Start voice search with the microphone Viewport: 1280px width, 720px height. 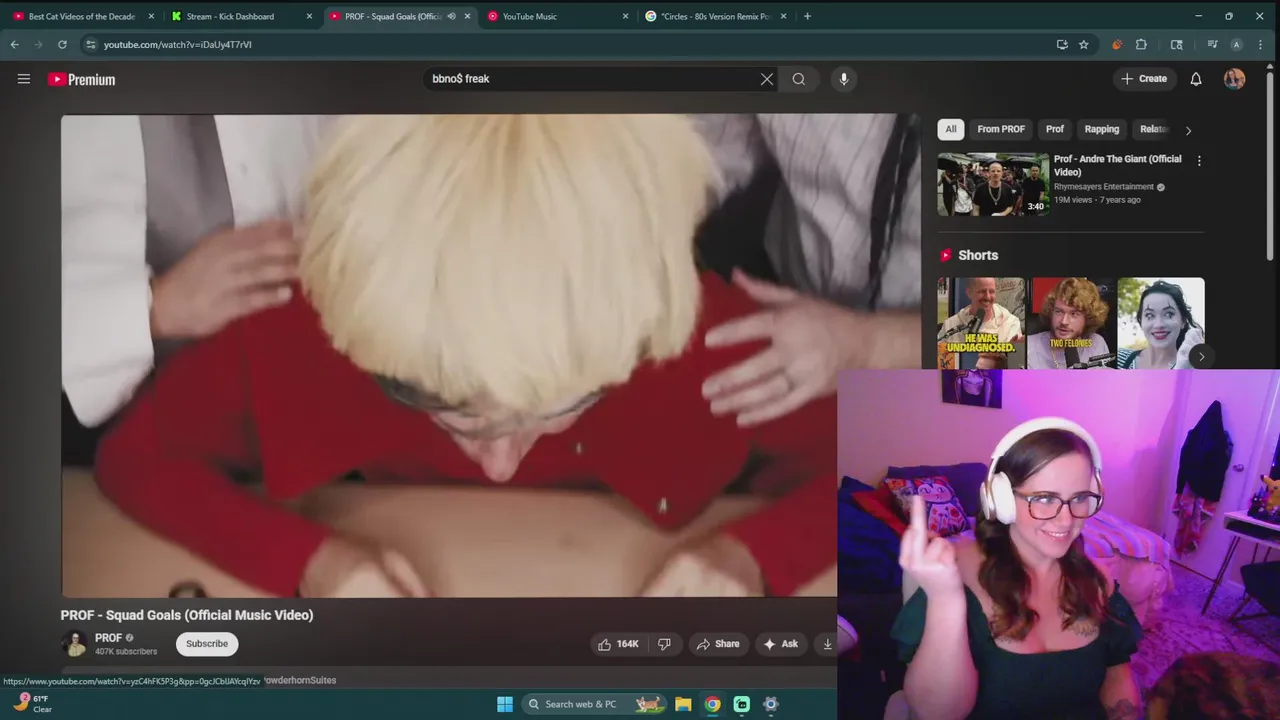click(844, 79)
